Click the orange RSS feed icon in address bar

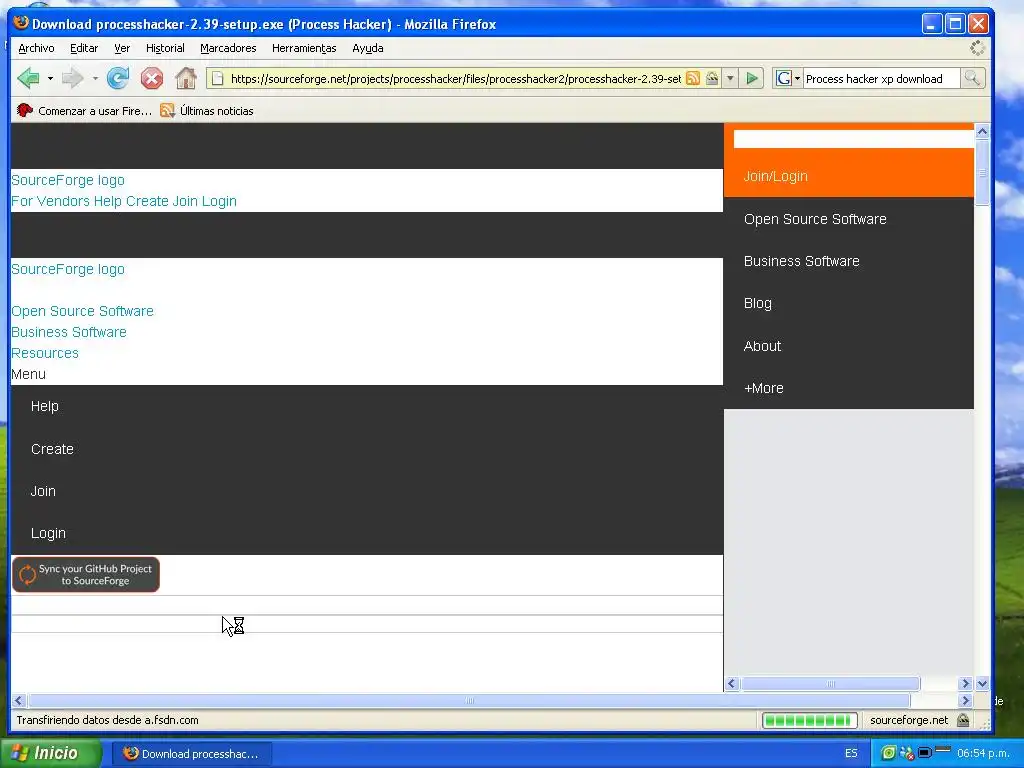point(693,79)
